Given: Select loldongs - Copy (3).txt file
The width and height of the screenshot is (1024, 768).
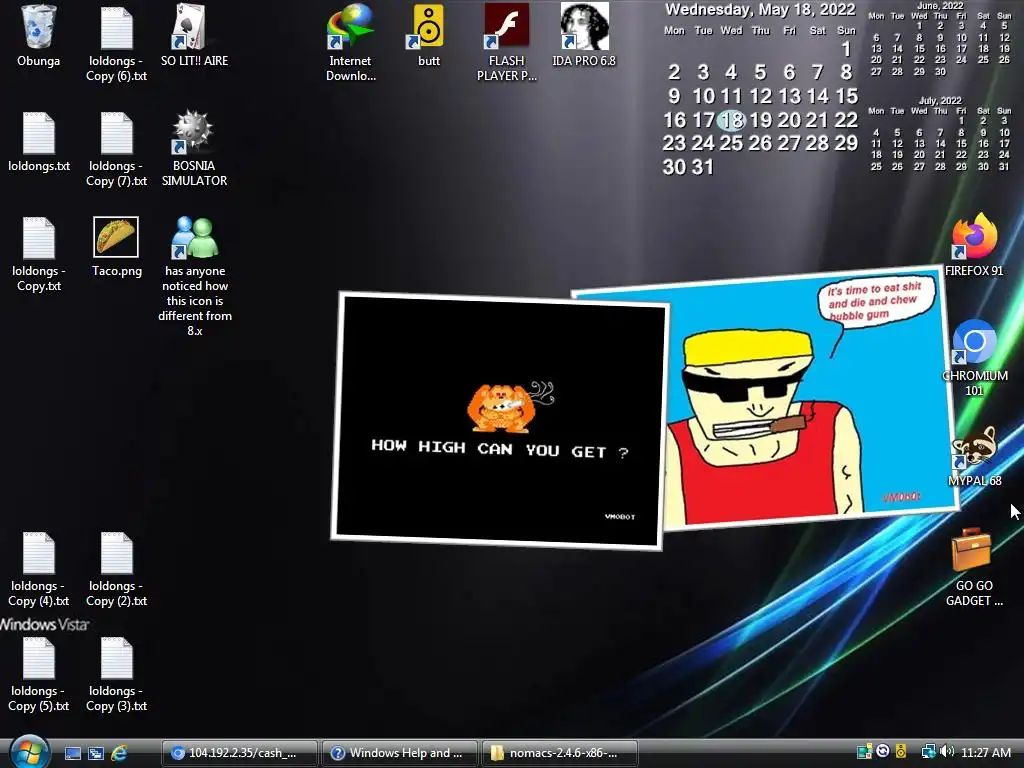Looking at the screenshot, I should point(116,675).
